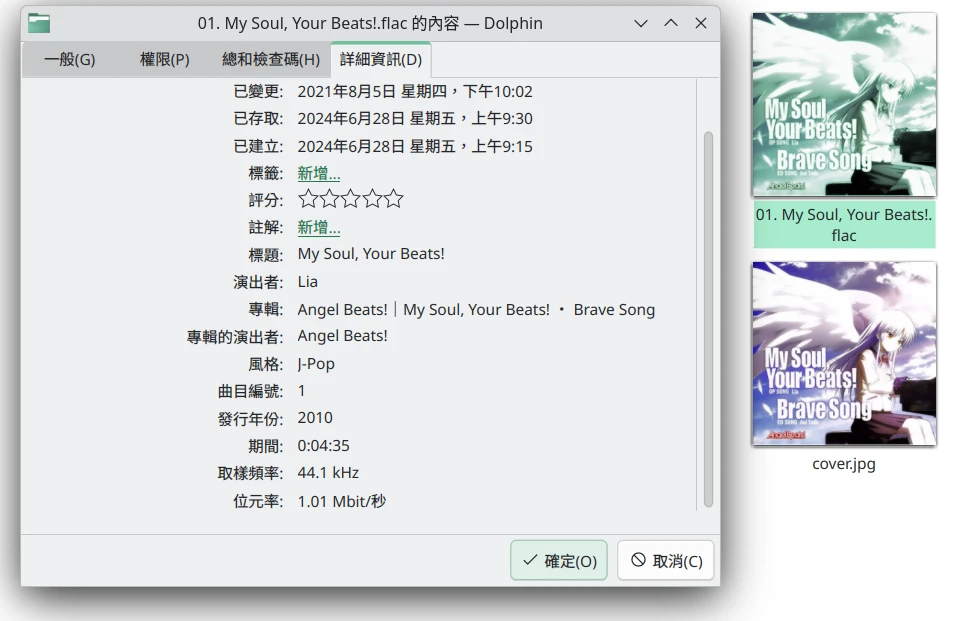
Task: Click the 已建立 date ending 上午9:15
Action: (415, 146)
